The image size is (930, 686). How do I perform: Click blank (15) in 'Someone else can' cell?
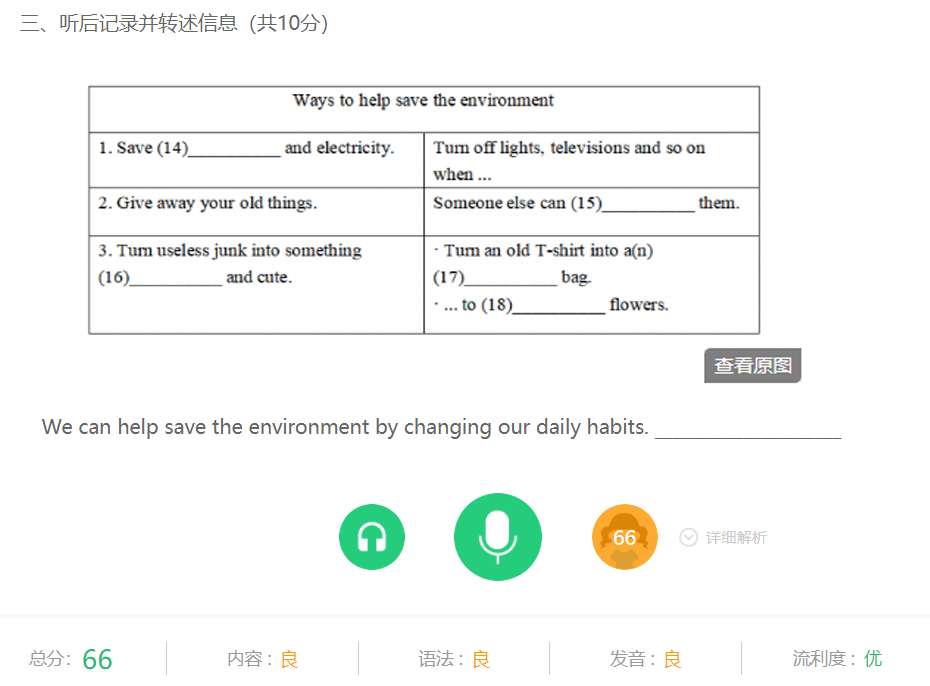(x=648, y=204)
